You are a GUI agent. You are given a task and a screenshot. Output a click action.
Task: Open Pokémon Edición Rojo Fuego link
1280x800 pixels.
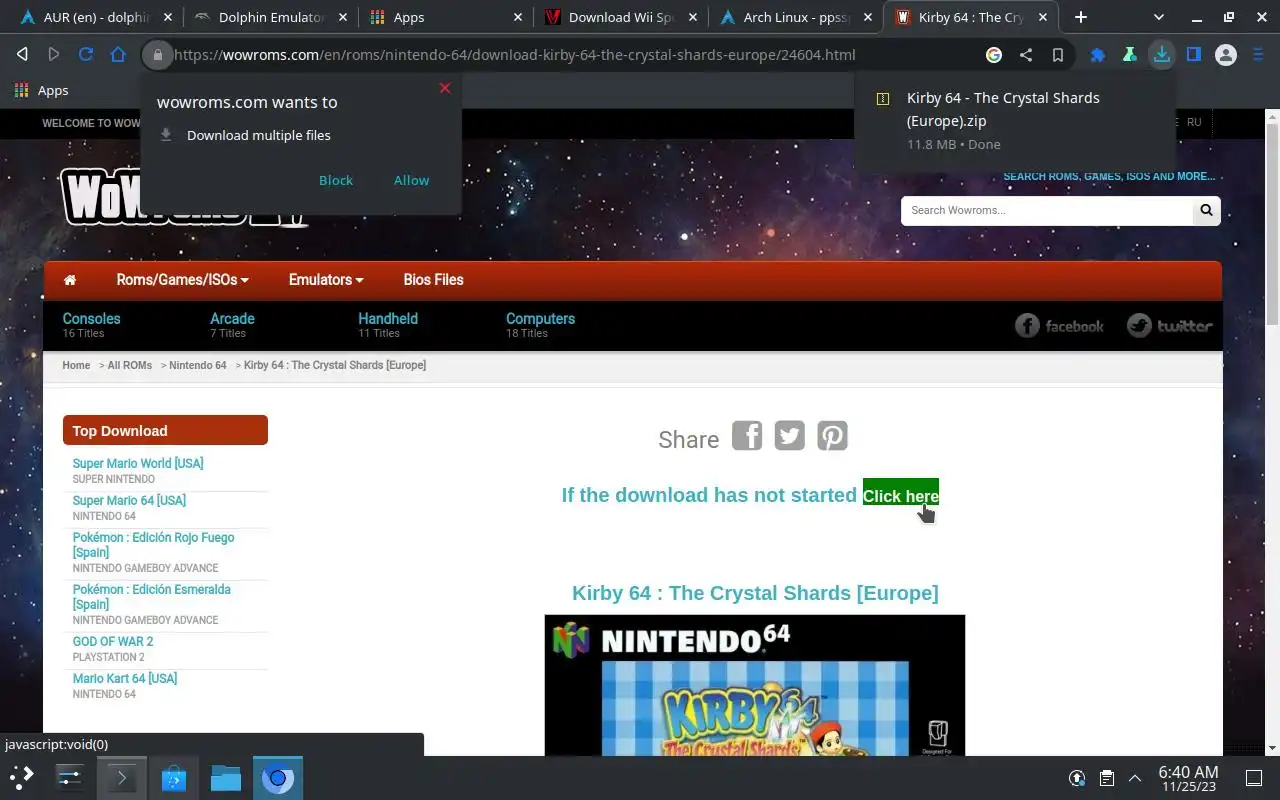153,545
